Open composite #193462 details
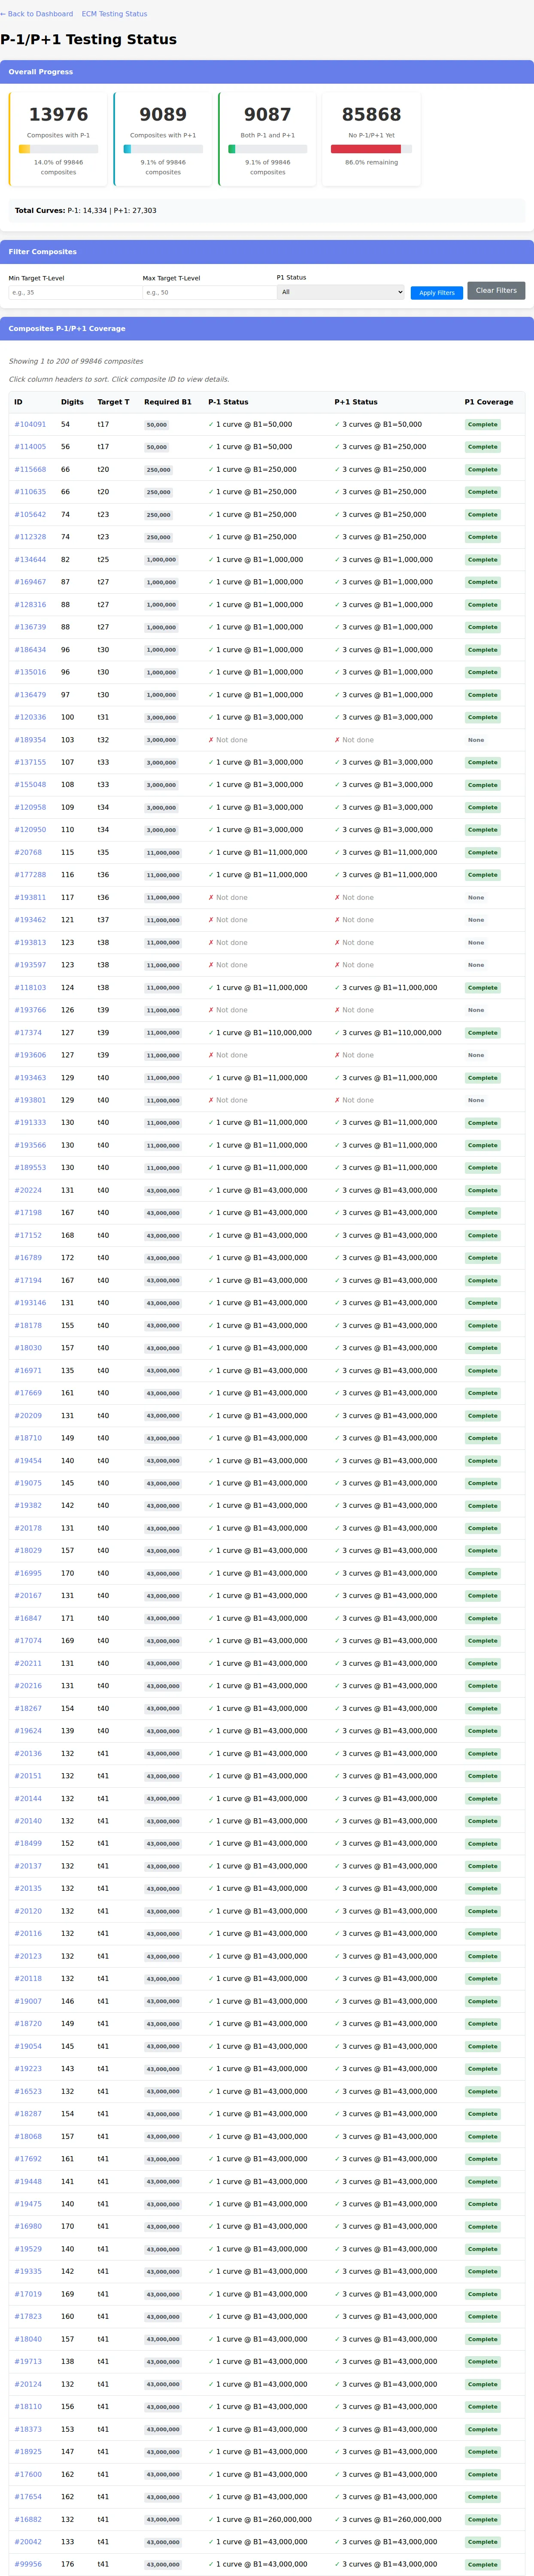 [x=30, y=920]
